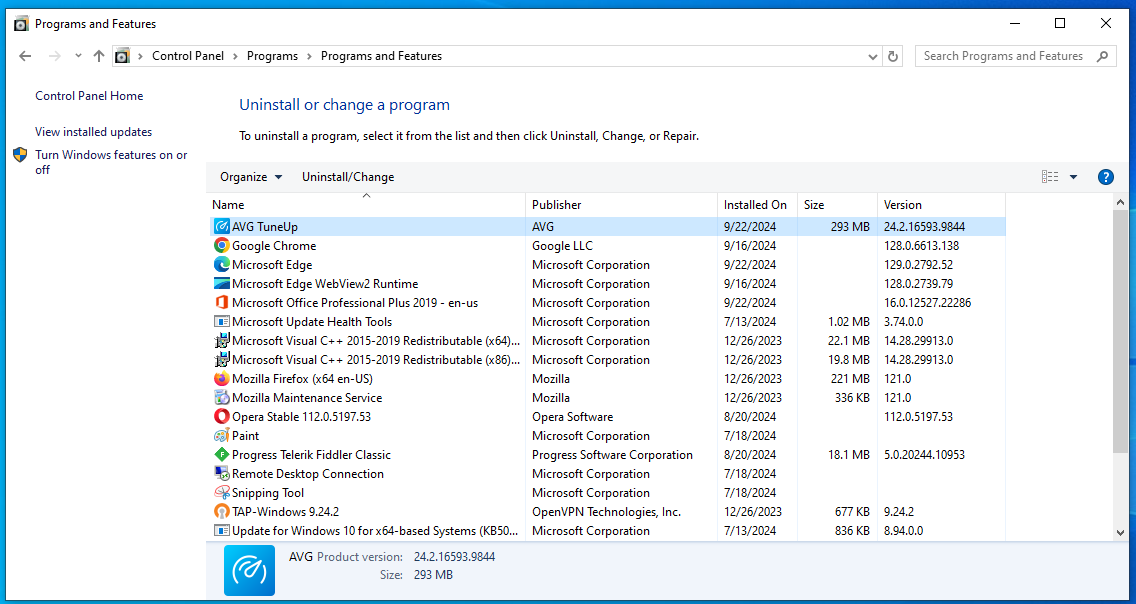Open the recent locations dropdown arrow
This screenshot has height=604, width=1136.
78,56
